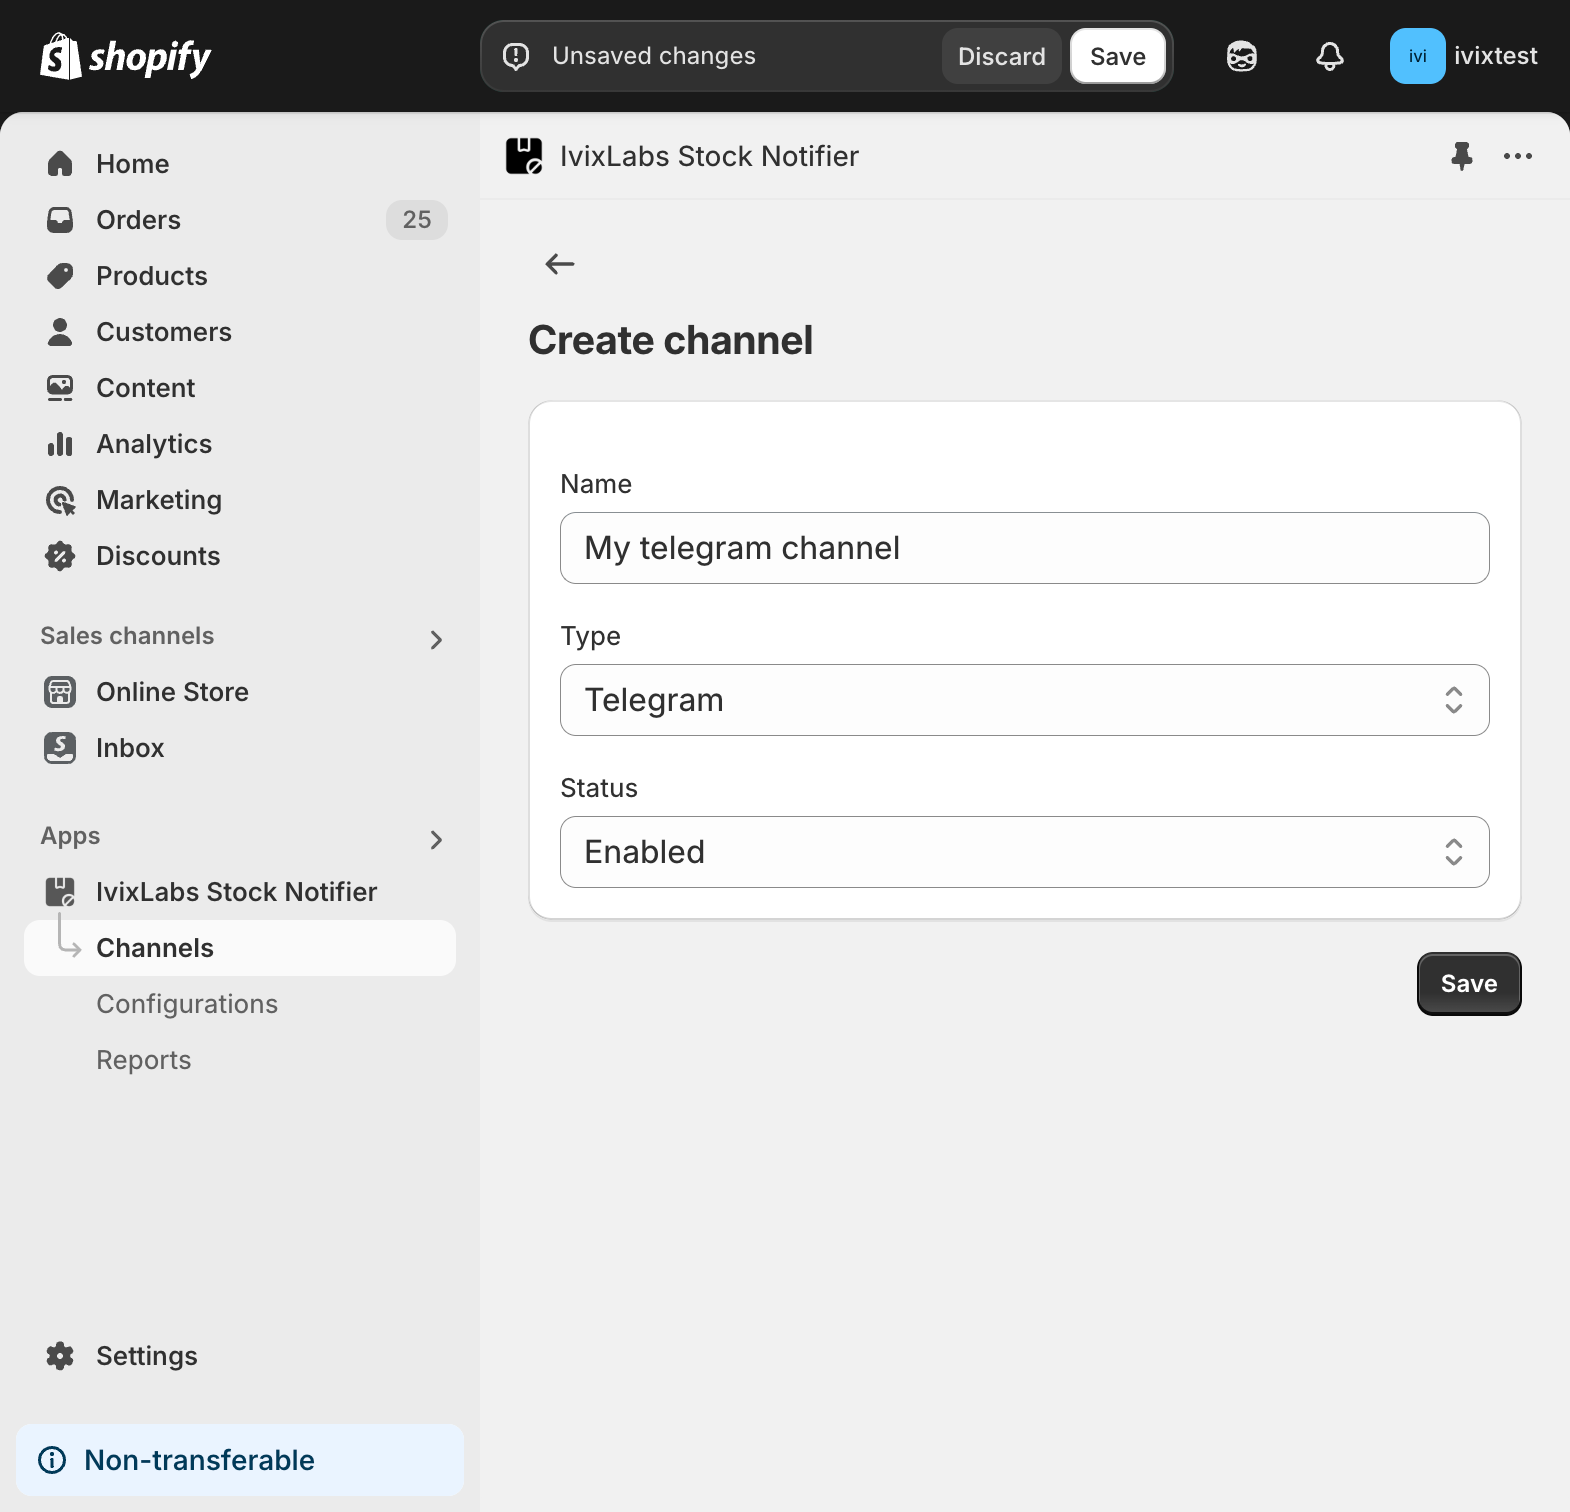Open Analytics in the sidebar
This screenshot has height=1512, width=1570.
click(240, 444)
